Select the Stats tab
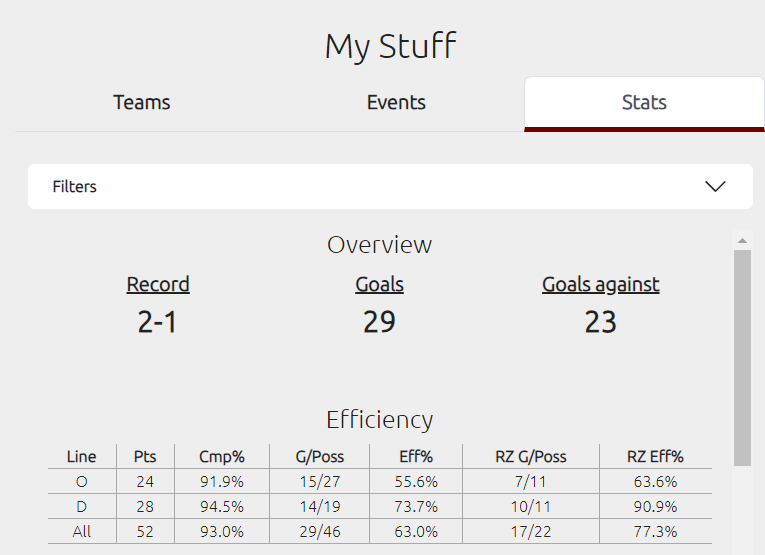Image resolution: width=765 pixels, height=555 pixels. [x=644, y=103]
